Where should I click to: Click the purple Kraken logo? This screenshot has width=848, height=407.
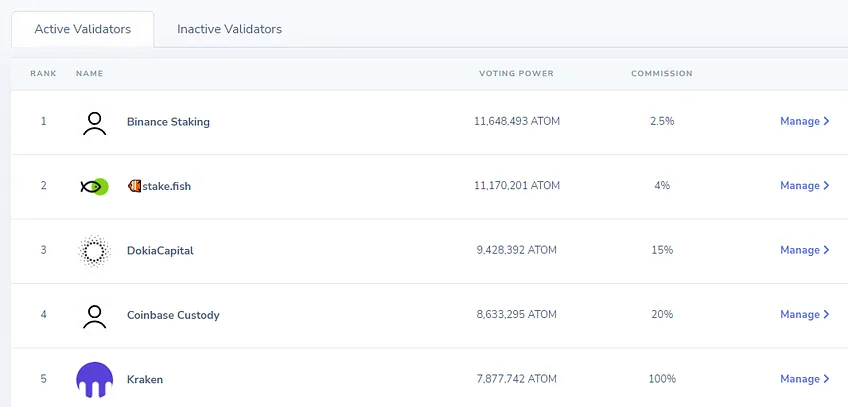point(95,379)
